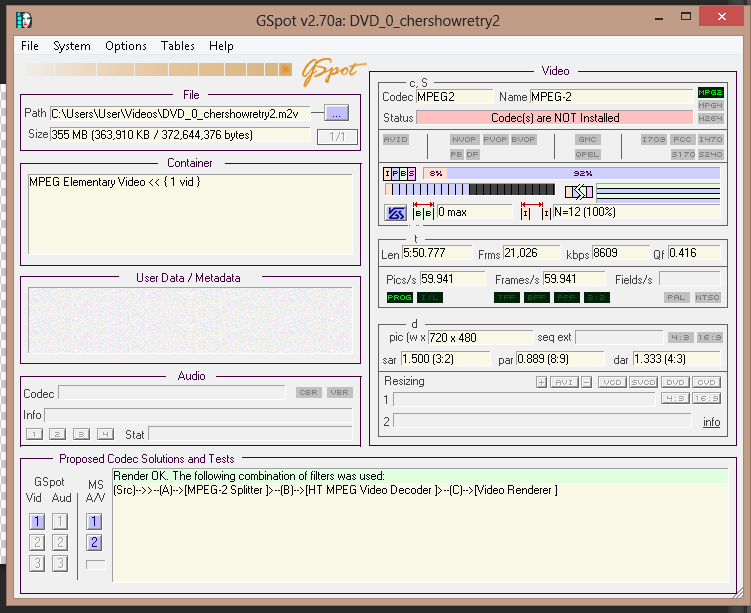This screenshot has width=751, height=613.
Task: Click the frame order arrow icon
Action: (578, 192)
